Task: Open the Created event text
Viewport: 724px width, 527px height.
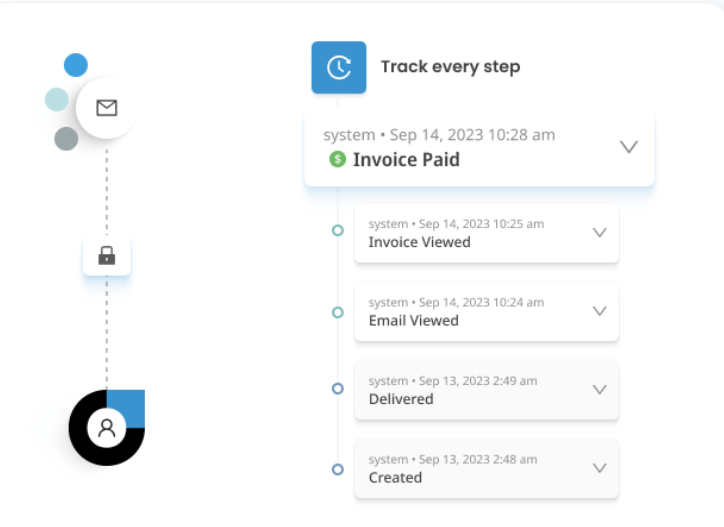Action: [x=395, y=477]
